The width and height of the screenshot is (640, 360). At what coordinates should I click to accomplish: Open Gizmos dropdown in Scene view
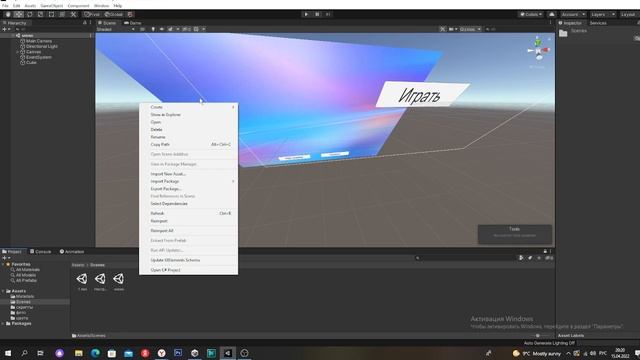tap(470, 29)
